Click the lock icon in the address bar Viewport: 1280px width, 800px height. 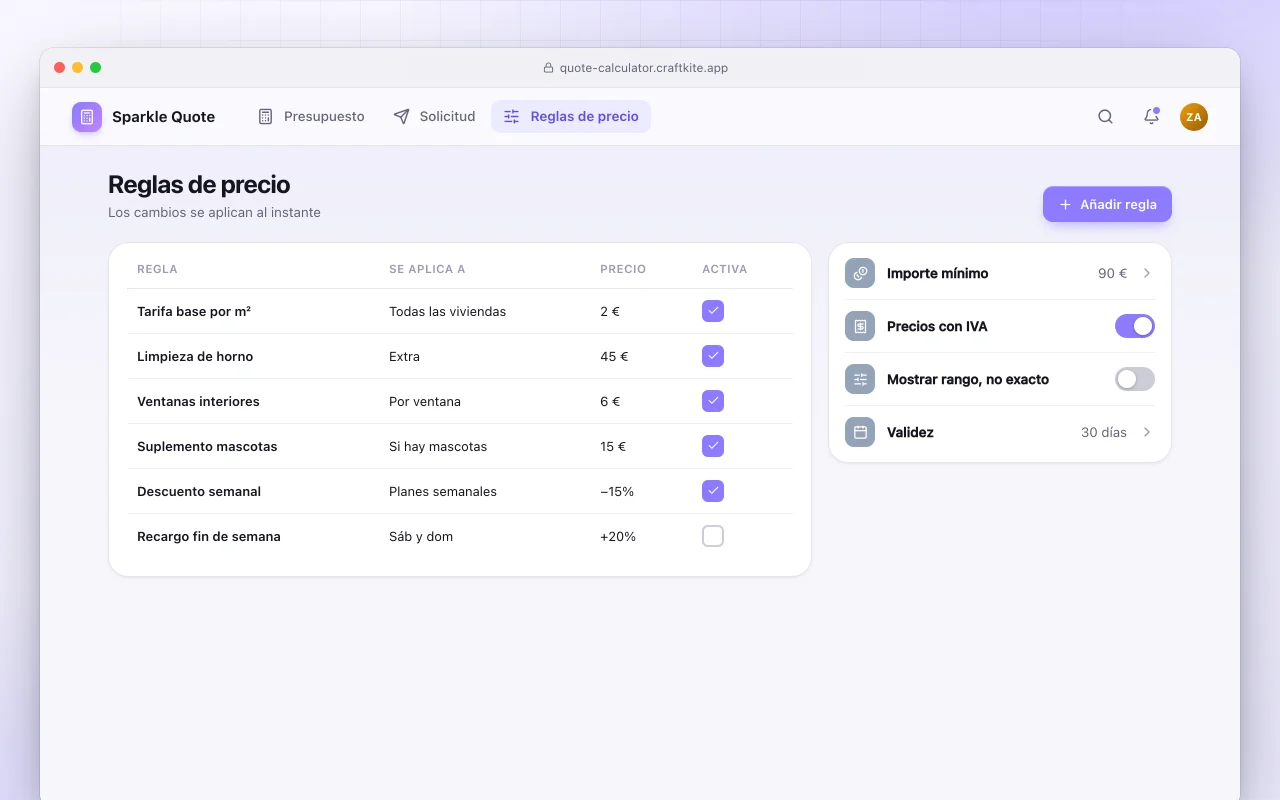click(x=548, y=68)
